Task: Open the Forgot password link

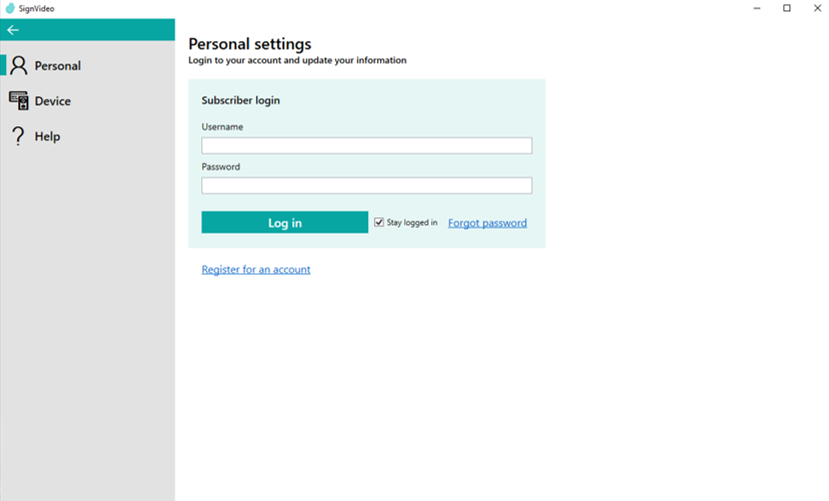Action: tap(487, 223)
